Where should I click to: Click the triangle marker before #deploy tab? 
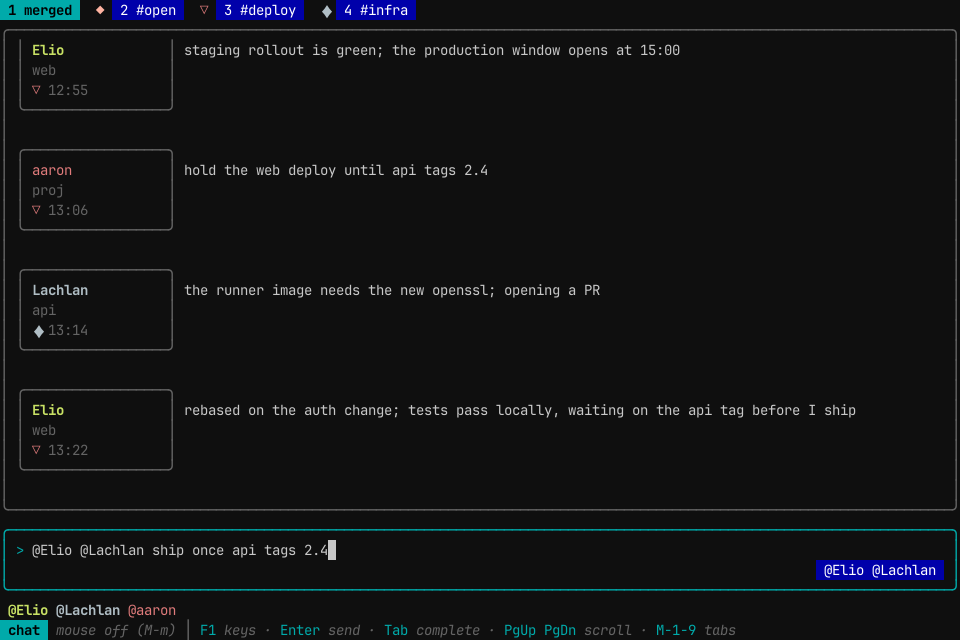point(204,10)
